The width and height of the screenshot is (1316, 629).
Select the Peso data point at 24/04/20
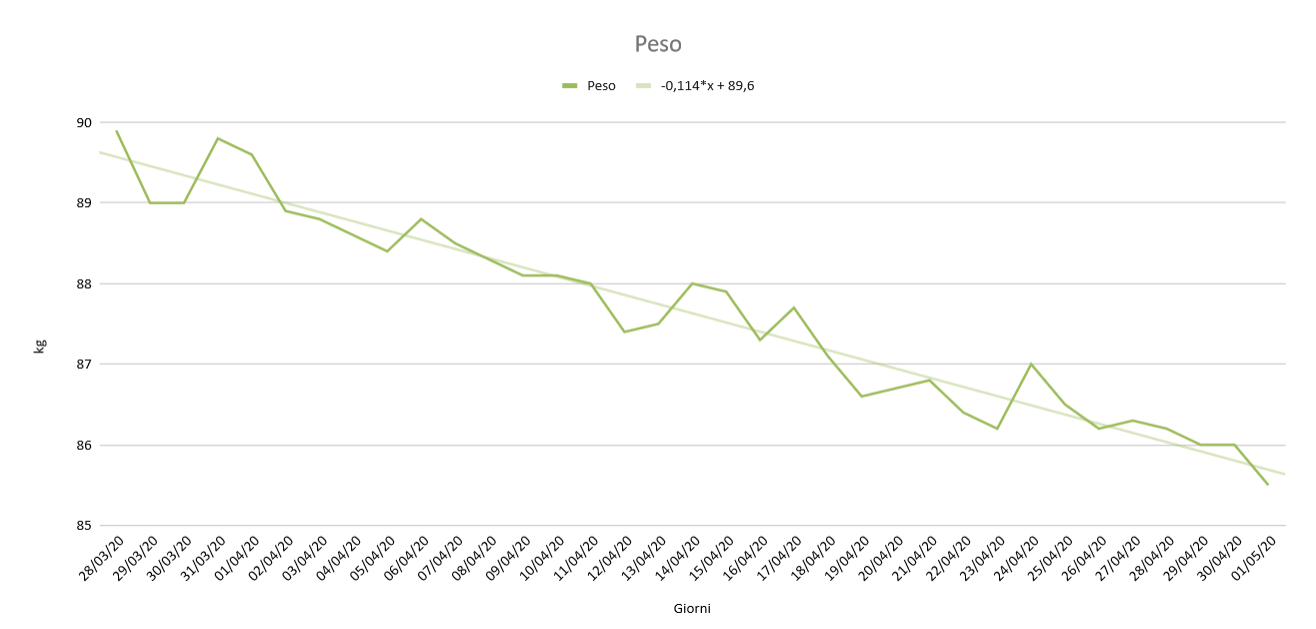tap(1031, 364)
